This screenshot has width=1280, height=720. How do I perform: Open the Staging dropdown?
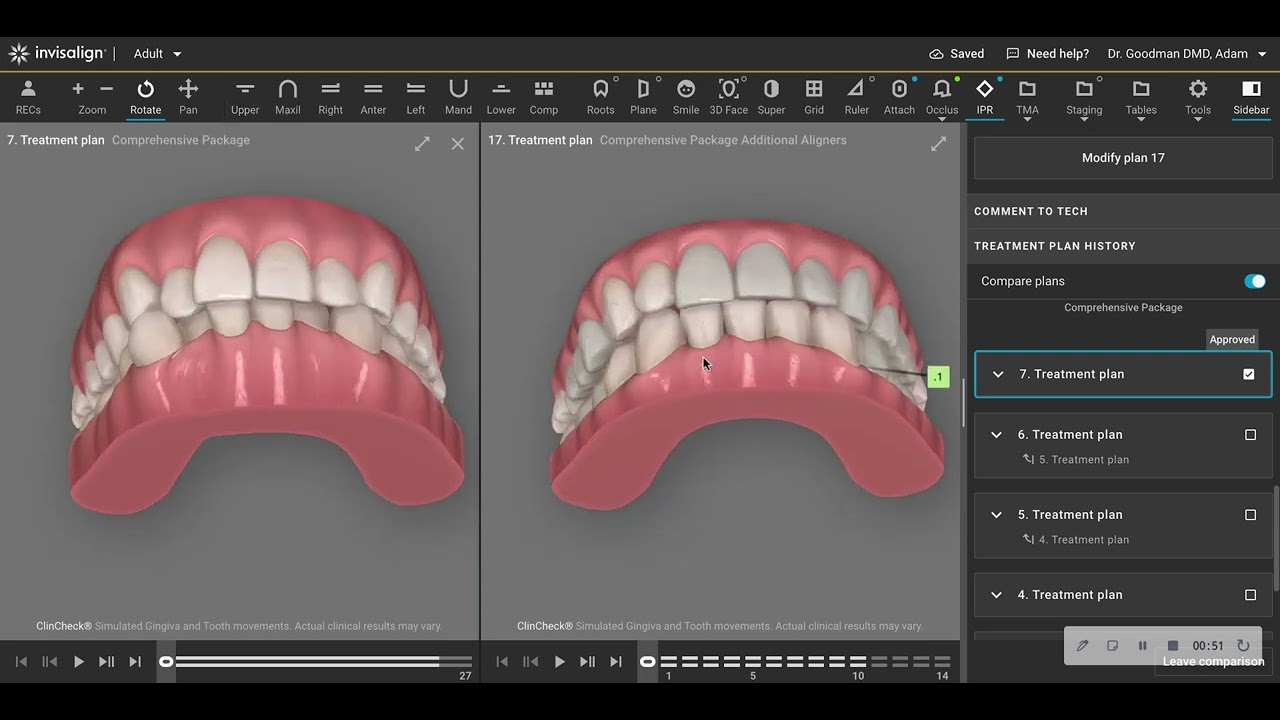[x=1084, y=99]
